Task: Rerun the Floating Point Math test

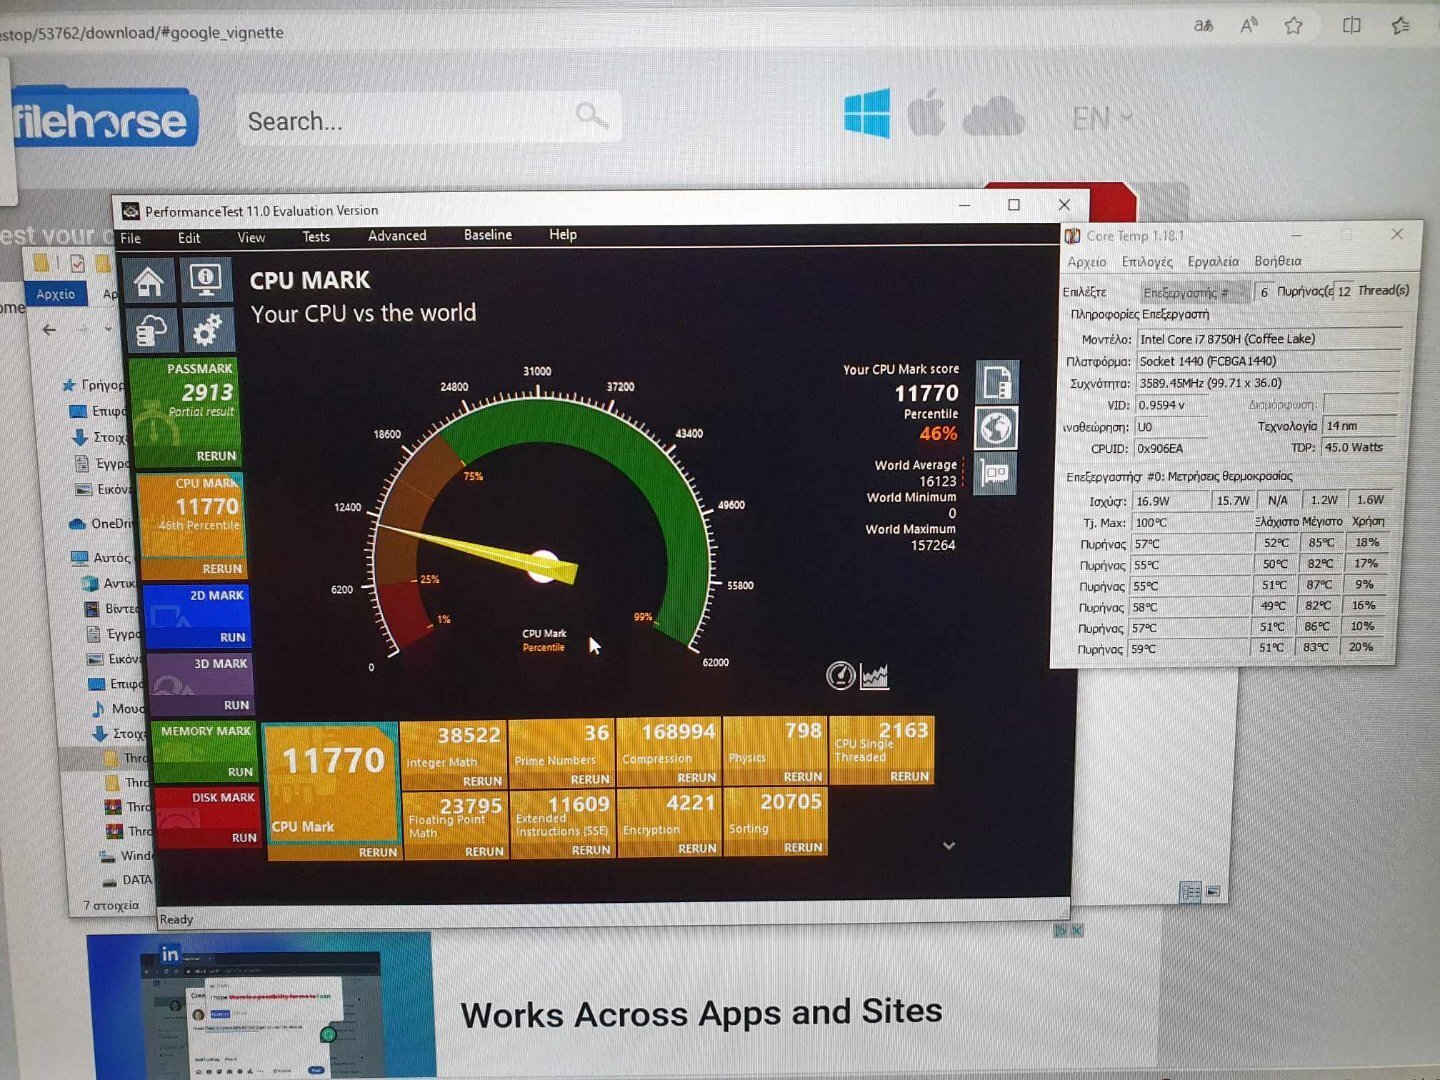Action: [x=484, y=852]
